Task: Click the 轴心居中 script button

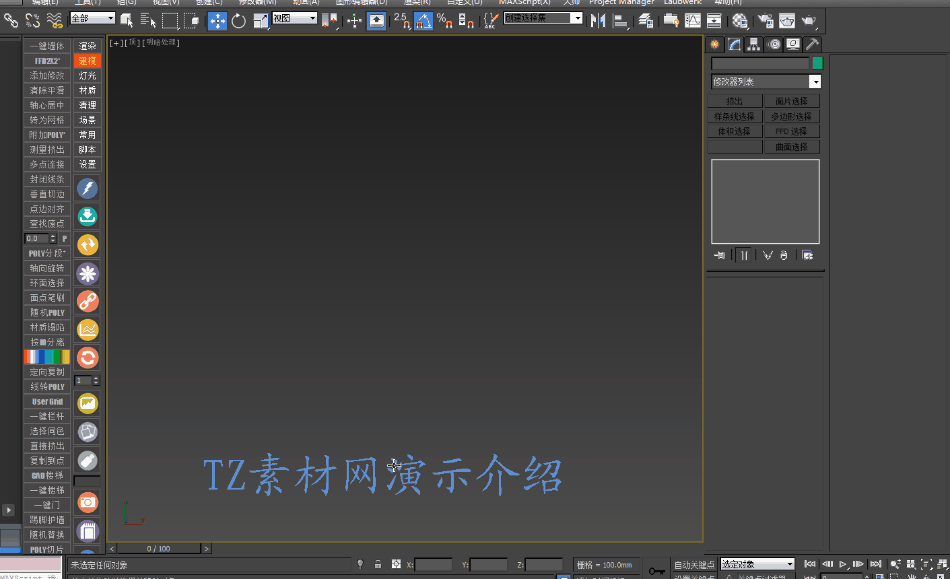Action: (x=47, y=105)
